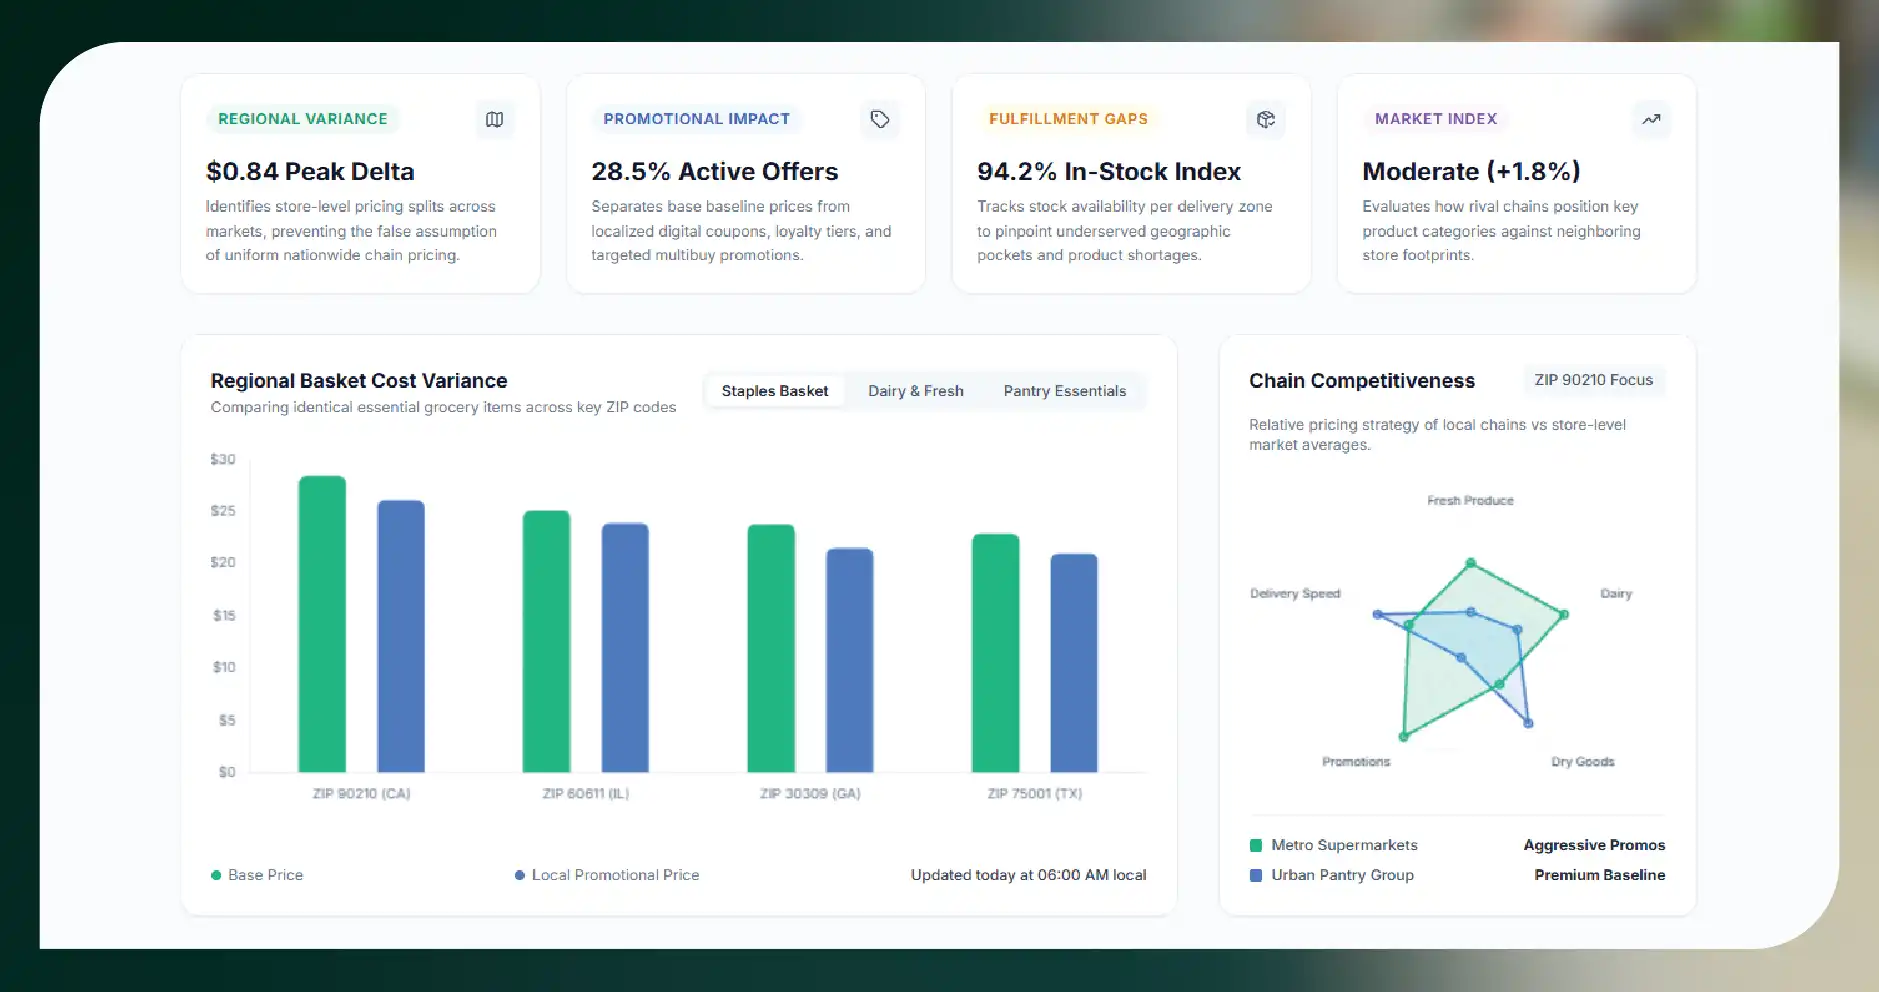Open the Pantry Essentials tab
This screenshot has width=1879, height=992.
(1065, 391)
